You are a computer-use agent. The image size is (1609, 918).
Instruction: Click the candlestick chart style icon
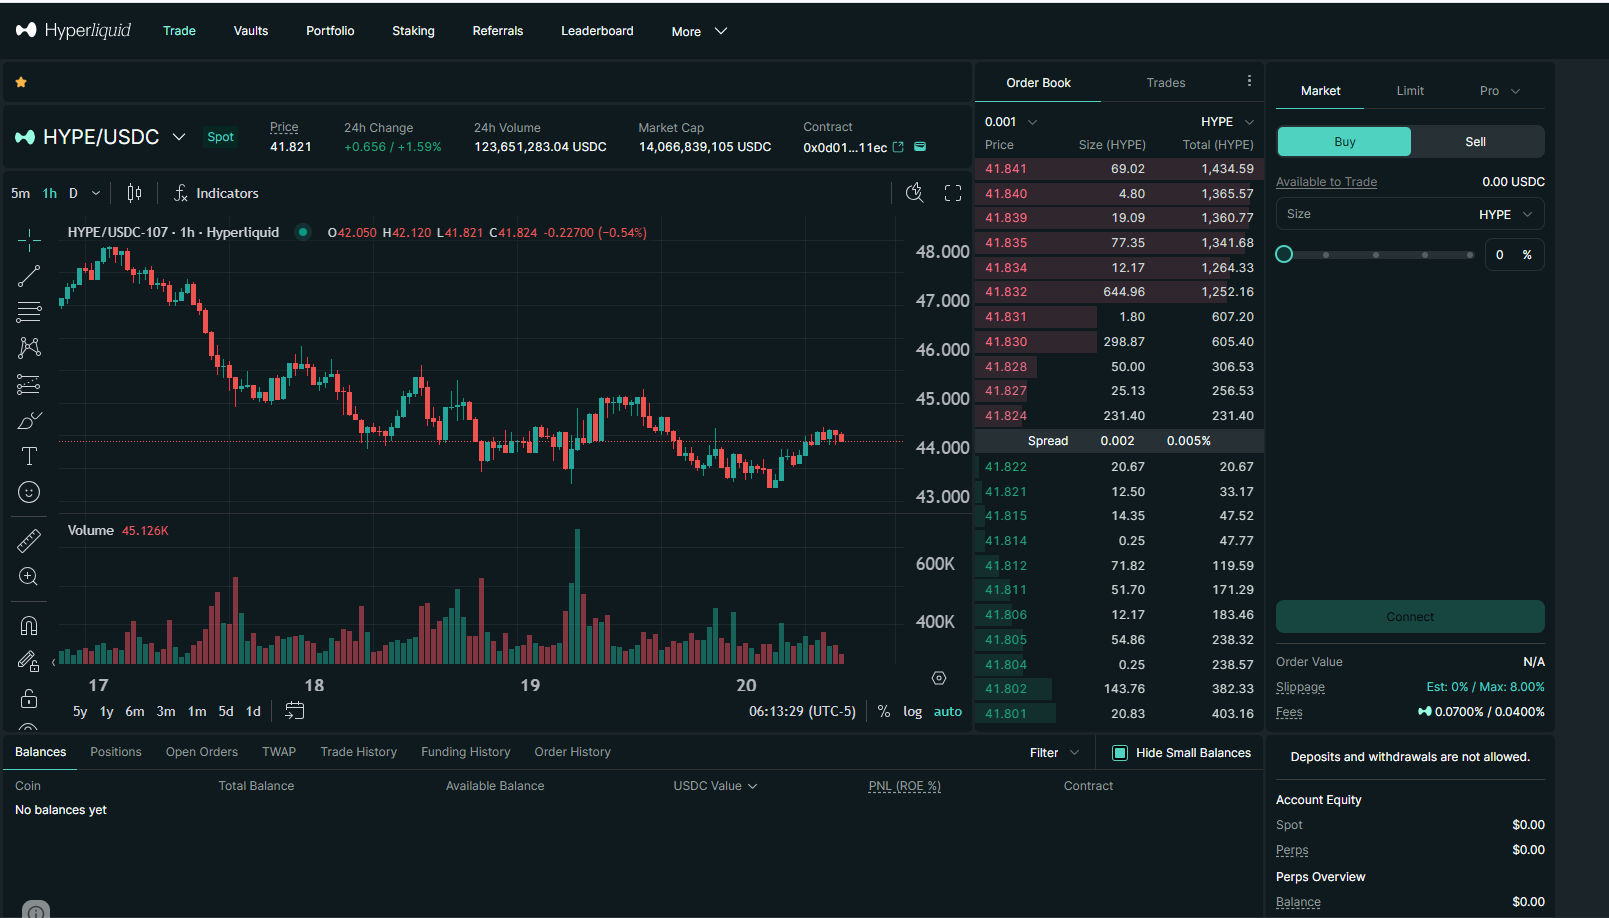coord(134,193)
